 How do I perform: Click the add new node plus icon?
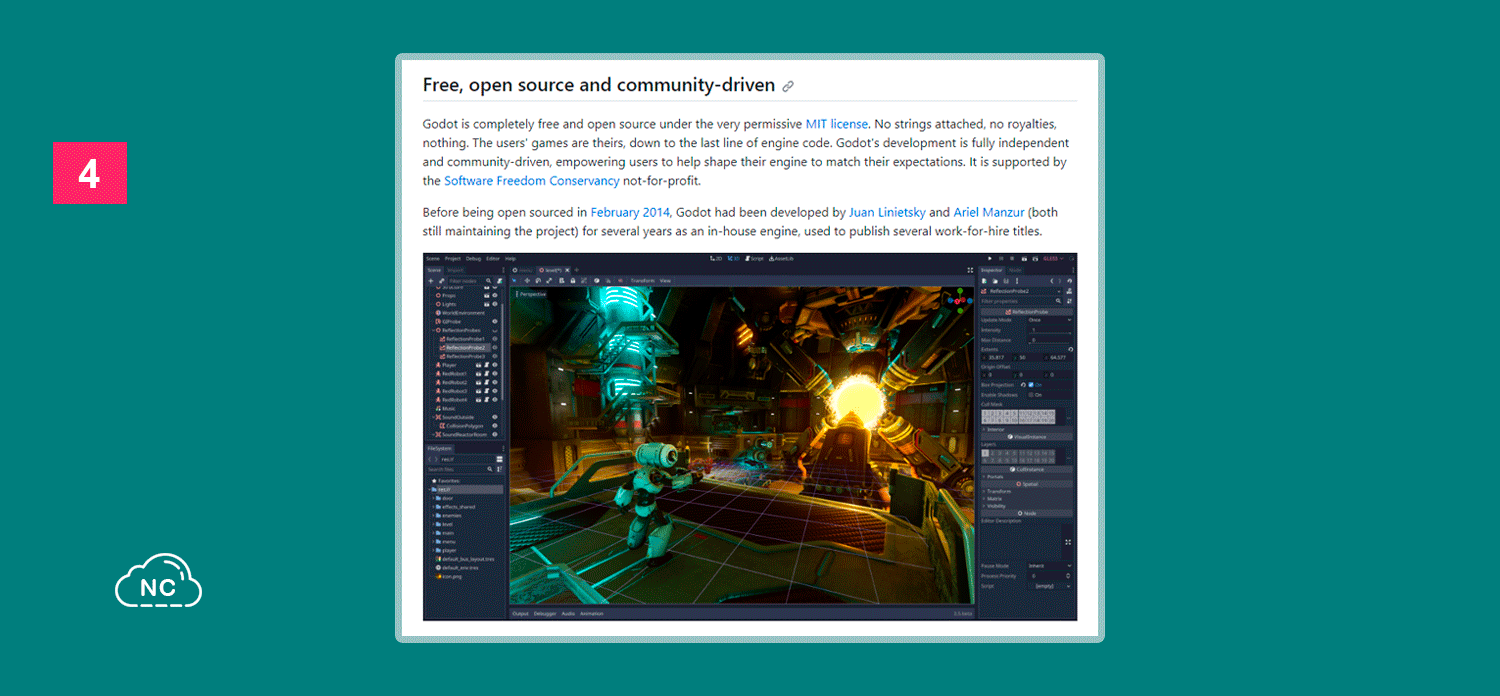[430, 281]
